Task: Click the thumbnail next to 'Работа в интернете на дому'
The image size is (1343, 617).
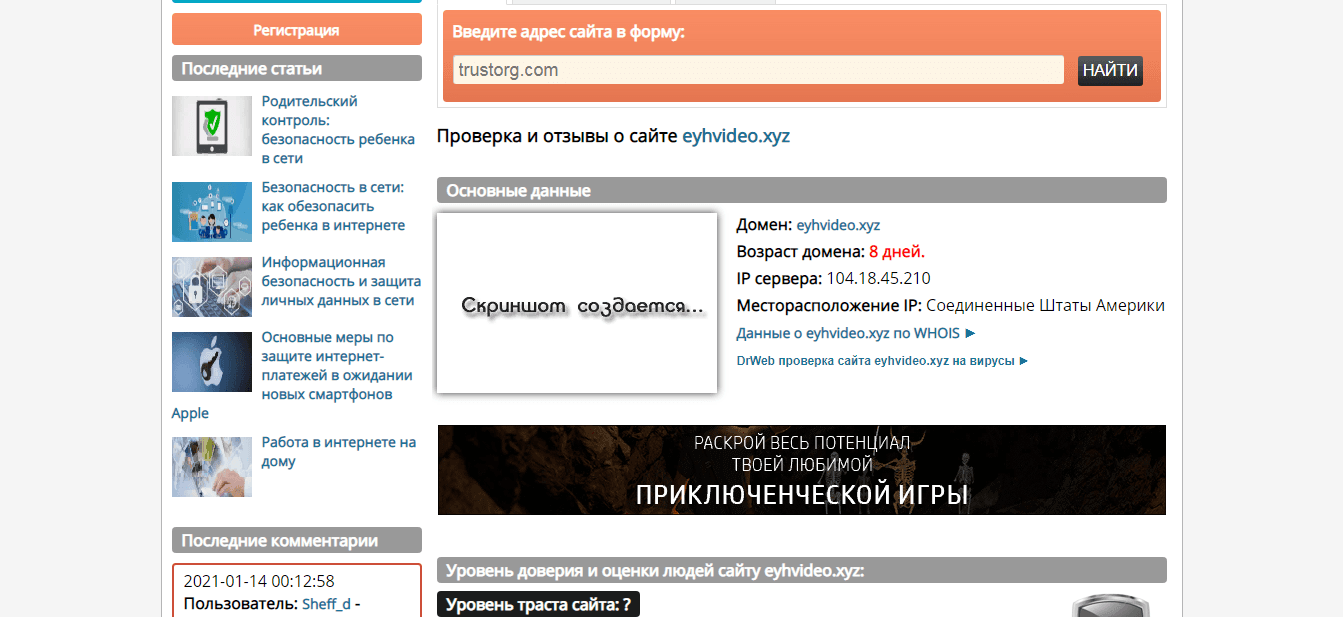Action: 211,467
